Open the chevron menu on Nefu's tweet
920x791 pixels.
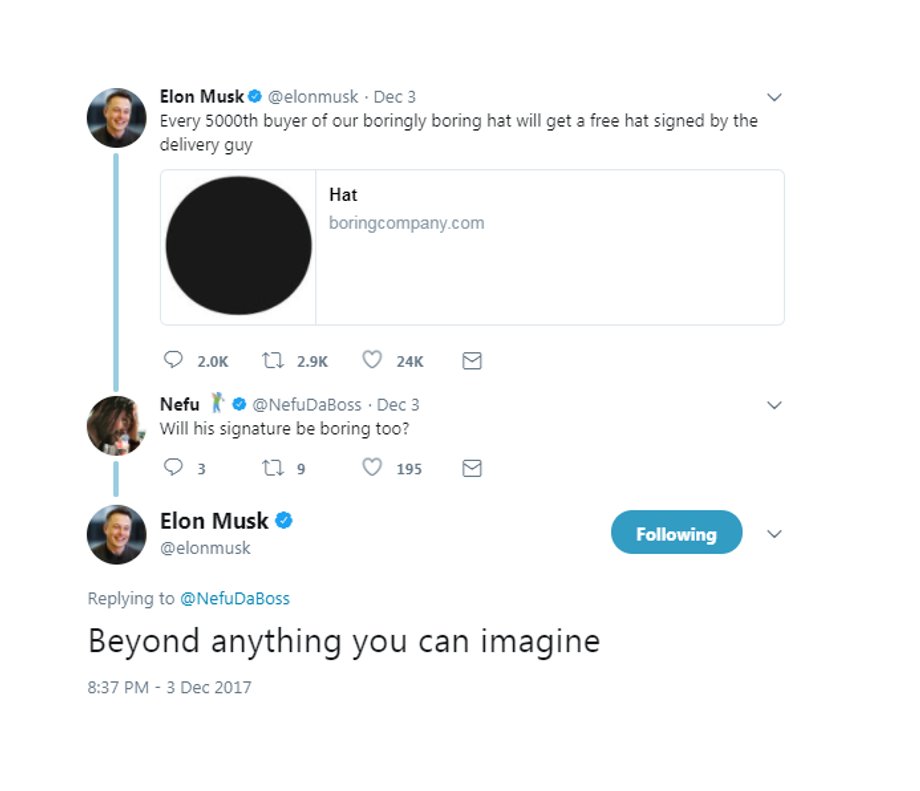(x=774, y=405)
